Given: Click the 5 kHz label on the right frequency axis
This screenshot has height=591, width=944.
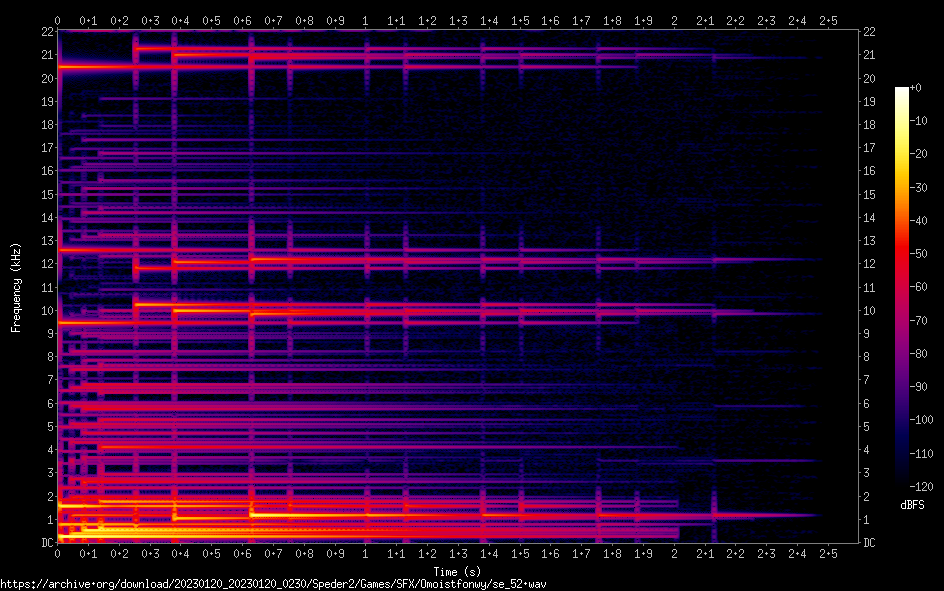Looking at the screenshot, I should [x=867, y=427].
